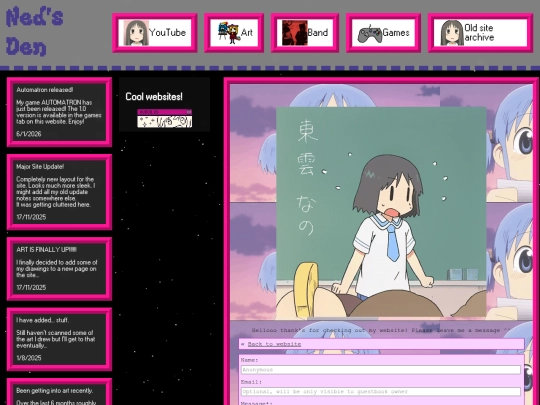Go to the Band page
The height and width of the screenshot is (405, 540).
305,33
